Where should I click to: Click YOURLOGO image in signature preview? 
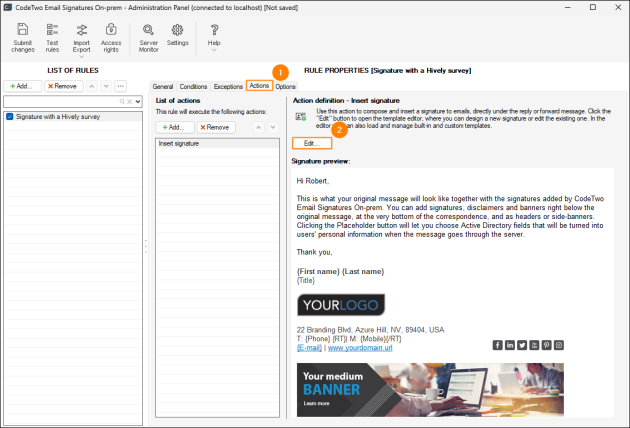(341, 305)
